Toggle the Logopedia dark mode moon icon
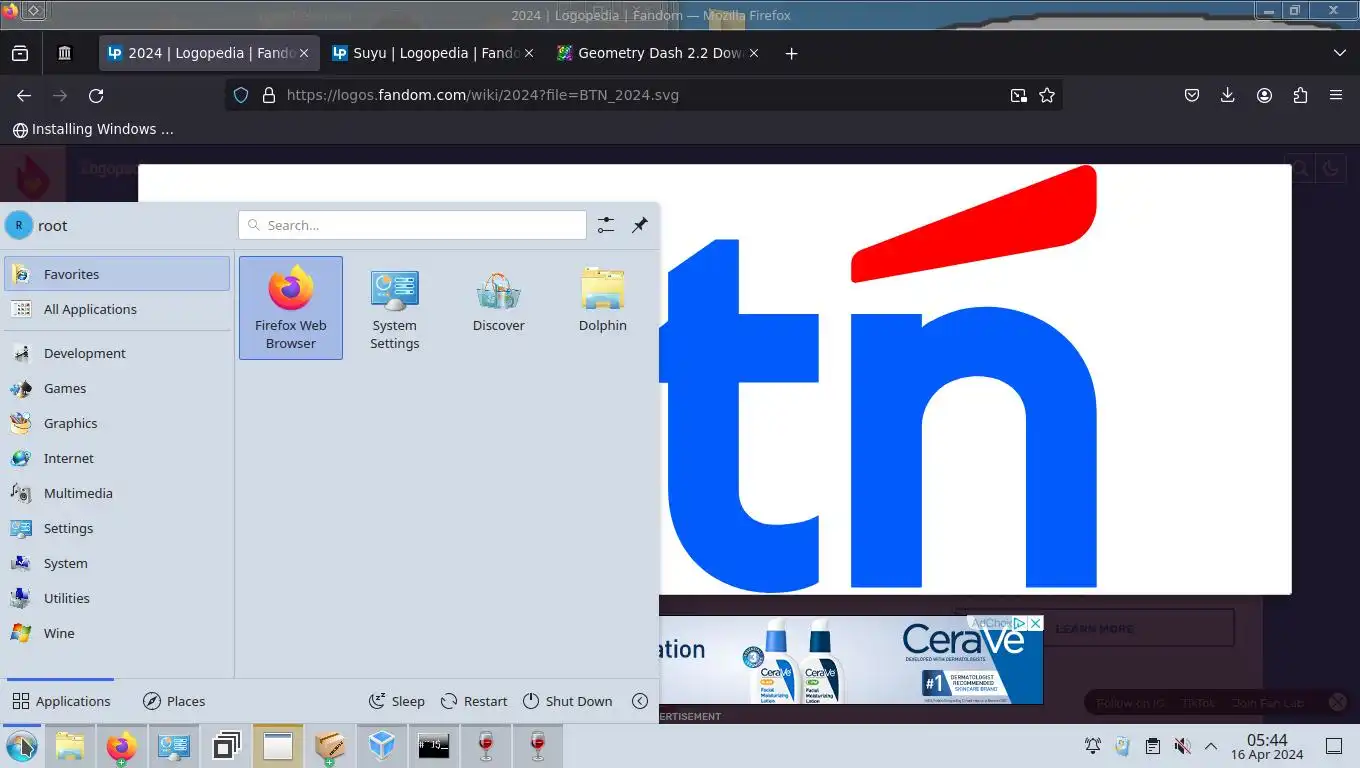This screenshot has height=768, width=1360. (x=1330, y=169)
